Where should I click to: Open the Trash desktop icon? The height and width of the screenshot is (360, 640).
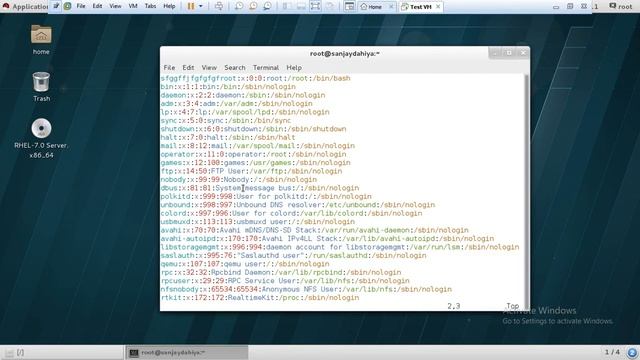(x=41, y=87)
